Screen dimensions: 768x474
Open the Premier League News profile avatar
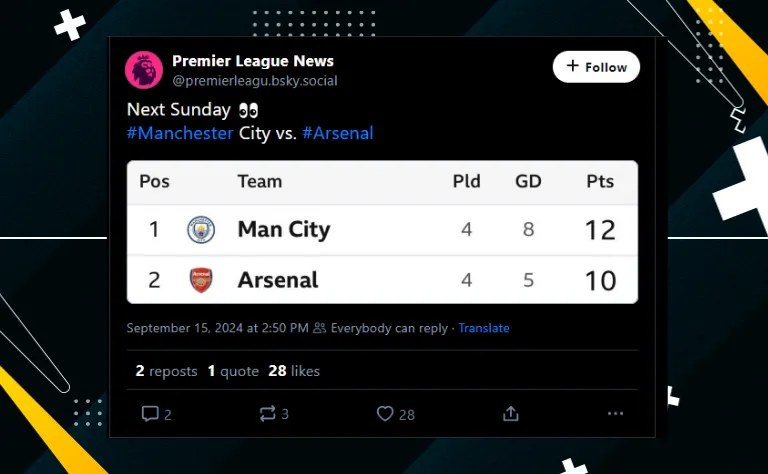[x=143, y=69]
